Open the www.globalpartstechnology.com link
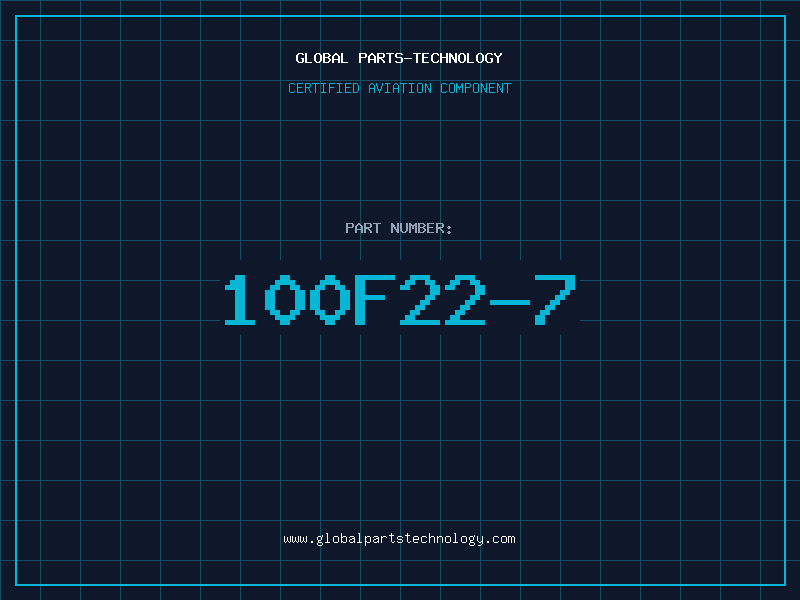Viewport: 800px width, 600px height. 399,539
